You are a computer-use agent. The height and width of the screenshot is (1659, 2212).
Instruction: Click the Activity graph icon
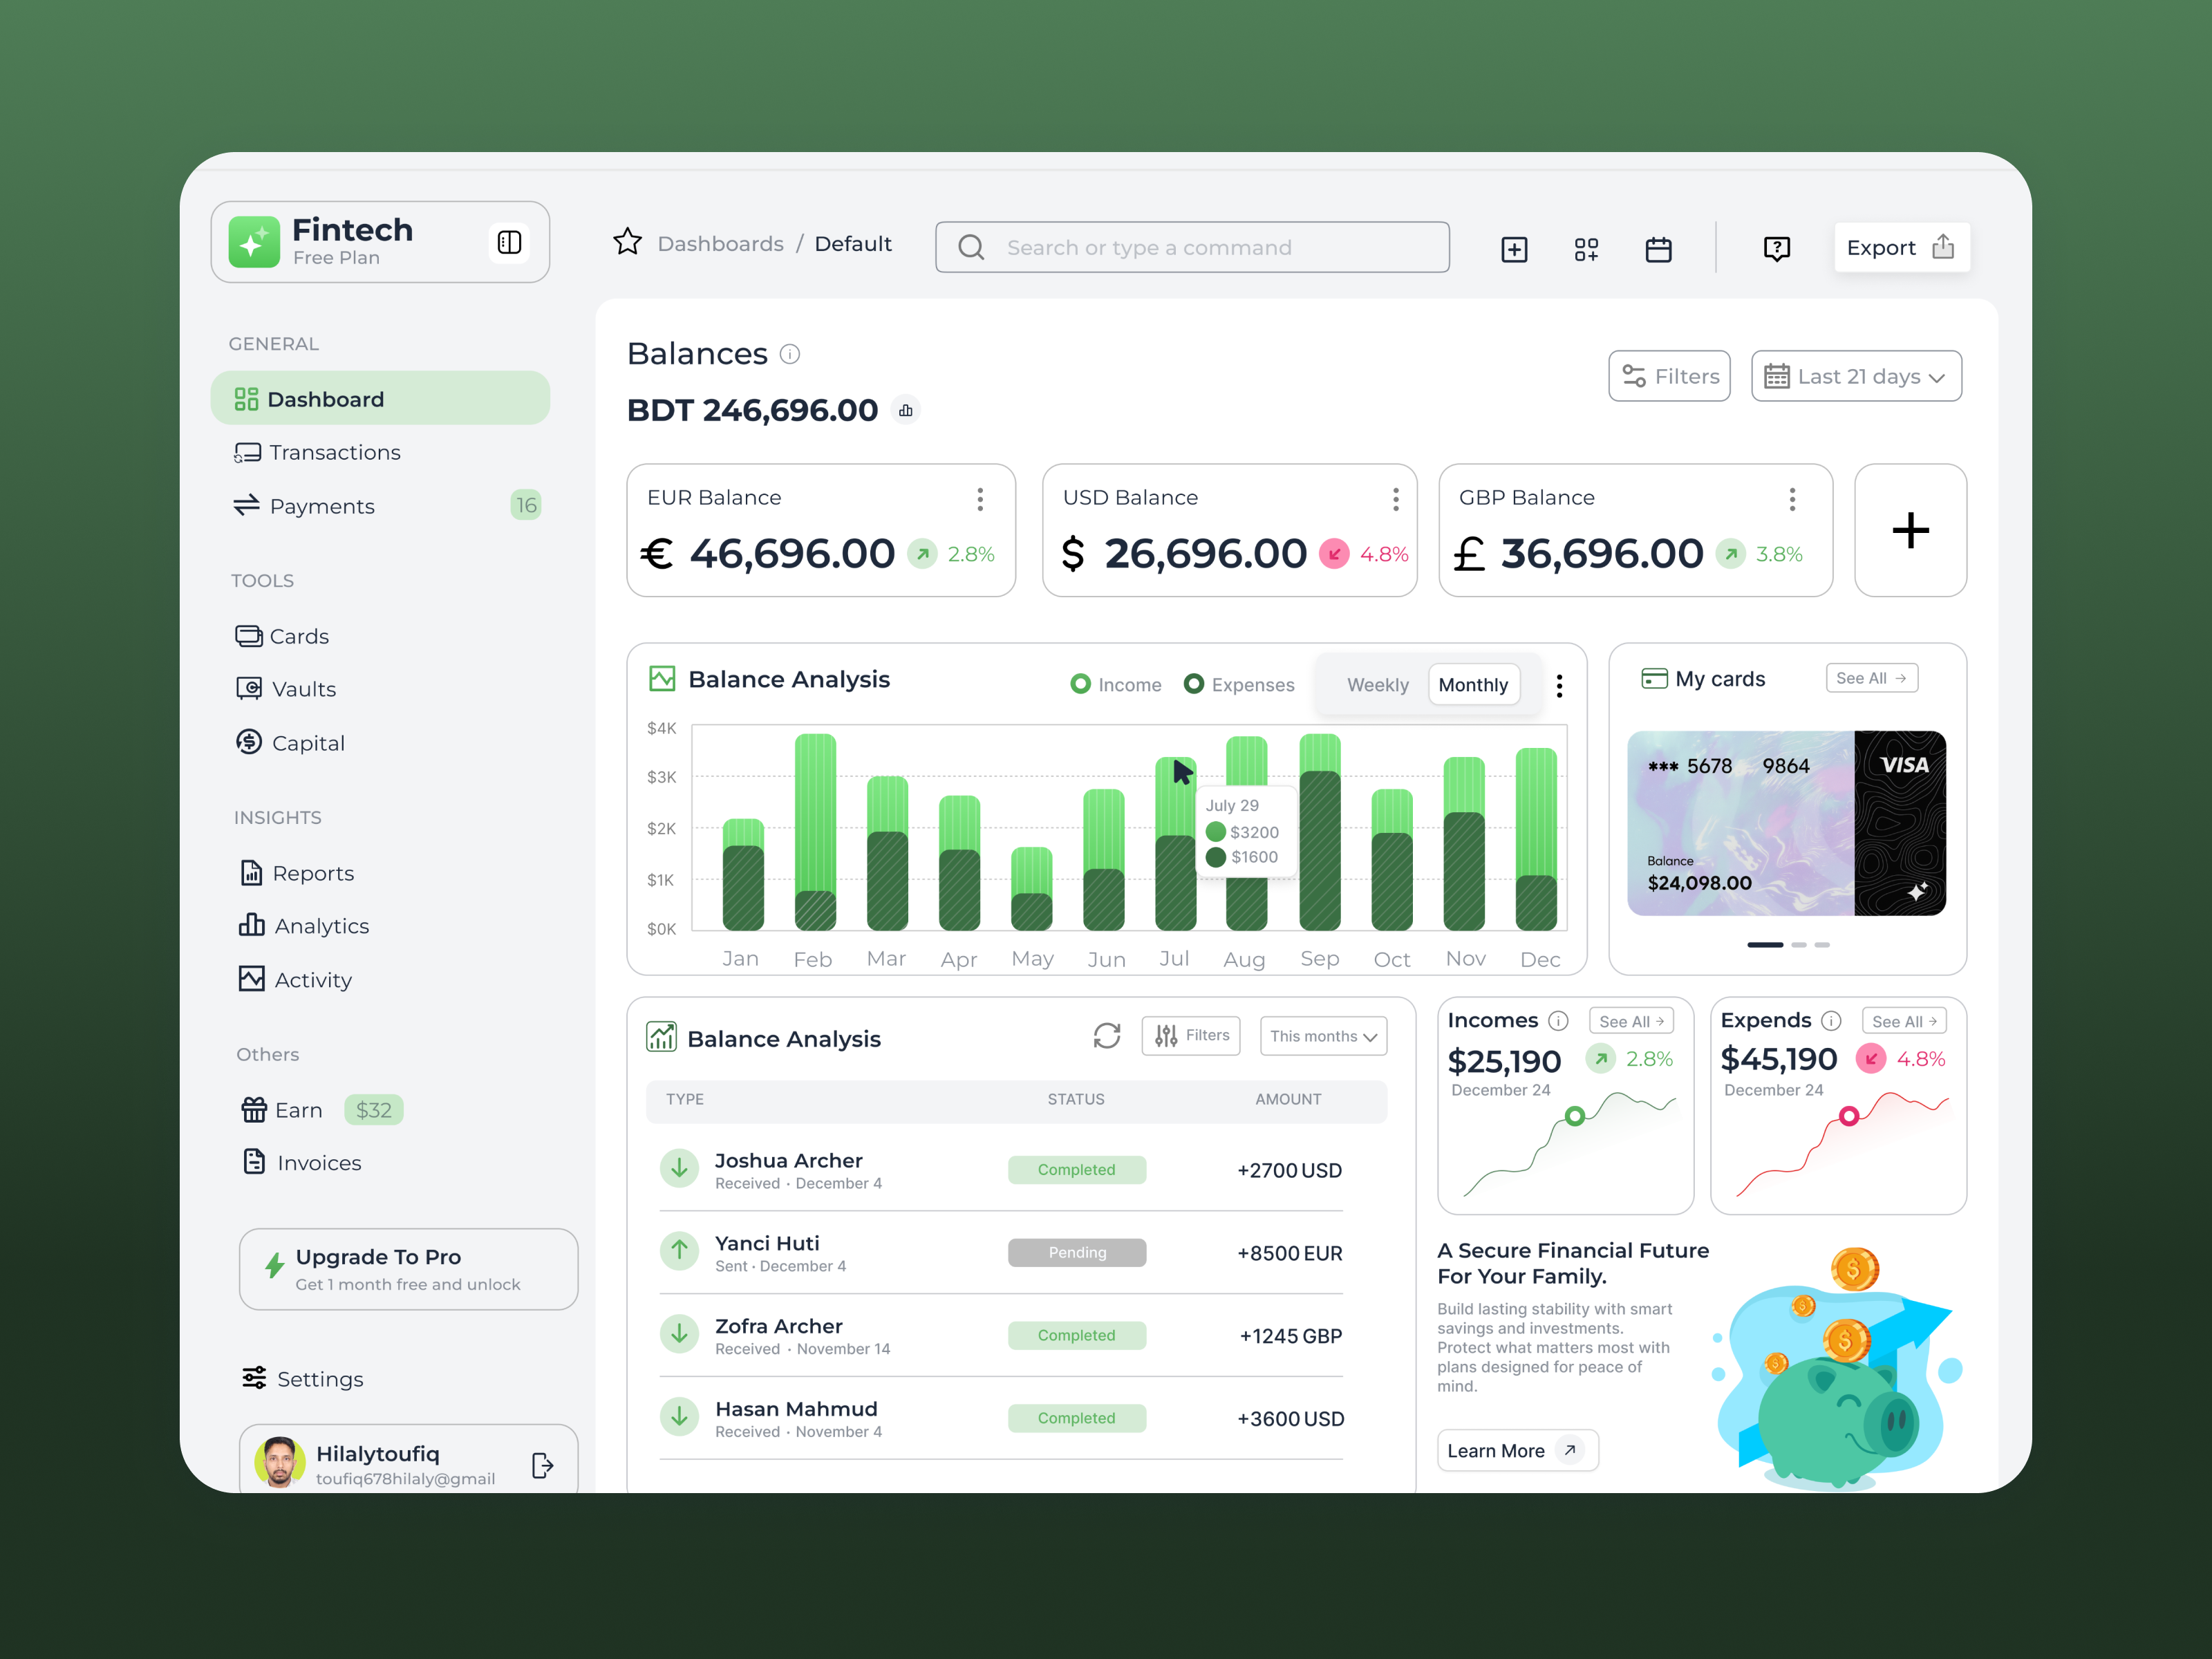tap(251, 979)
